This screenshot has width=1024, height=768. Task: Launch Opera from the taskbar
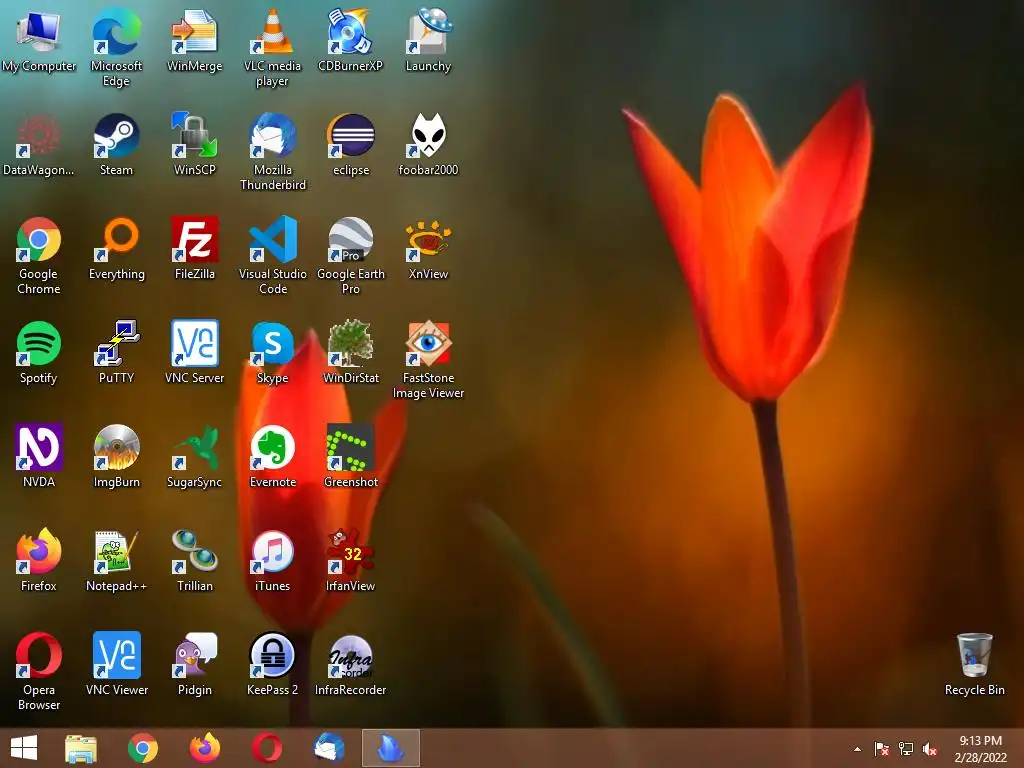(x=266, y=748)
